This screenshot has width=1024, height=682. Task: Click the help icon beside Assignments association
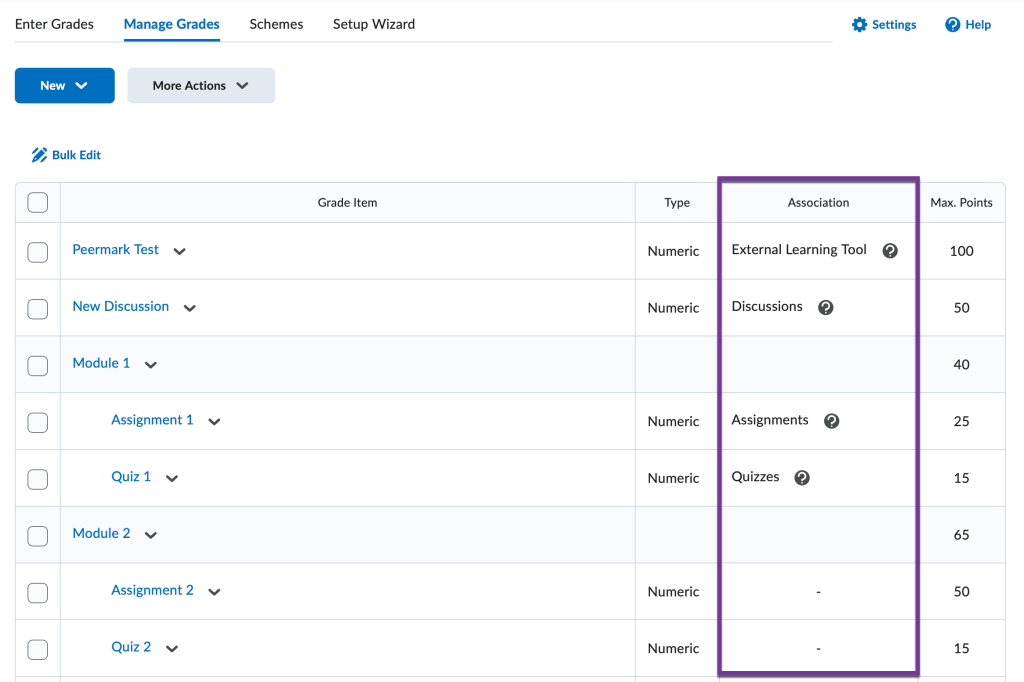(x=831, y=420)
